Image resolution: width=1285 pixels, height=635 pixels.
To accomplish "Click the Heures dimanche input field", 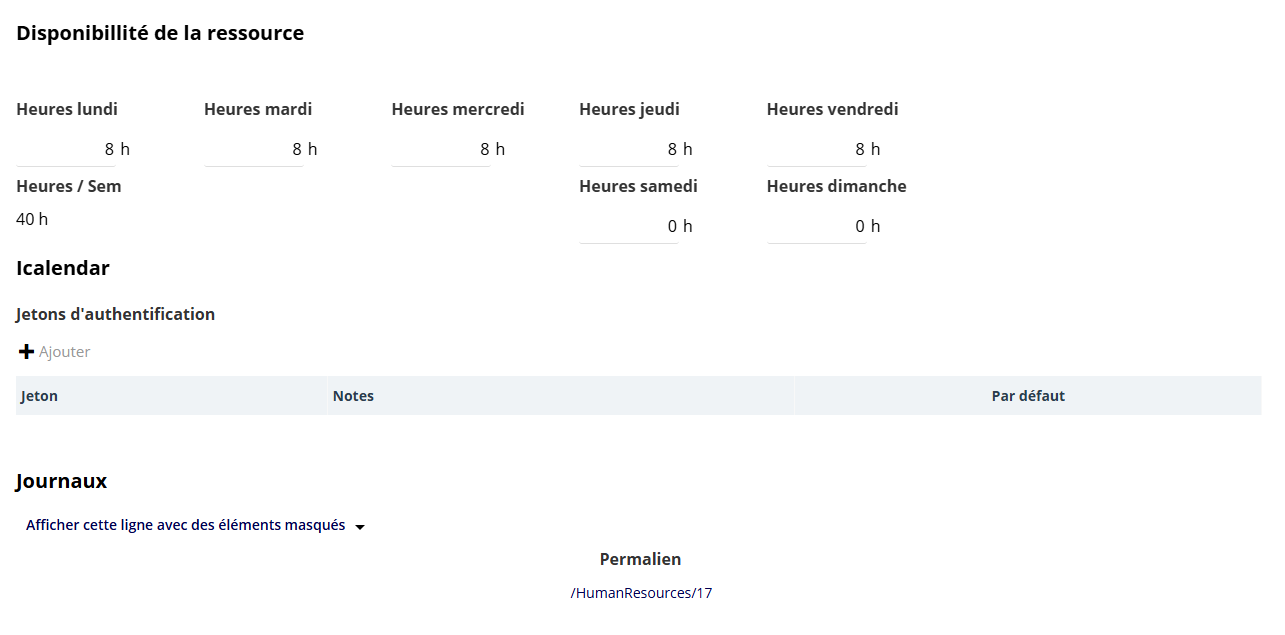I will [x=817, y=226].
